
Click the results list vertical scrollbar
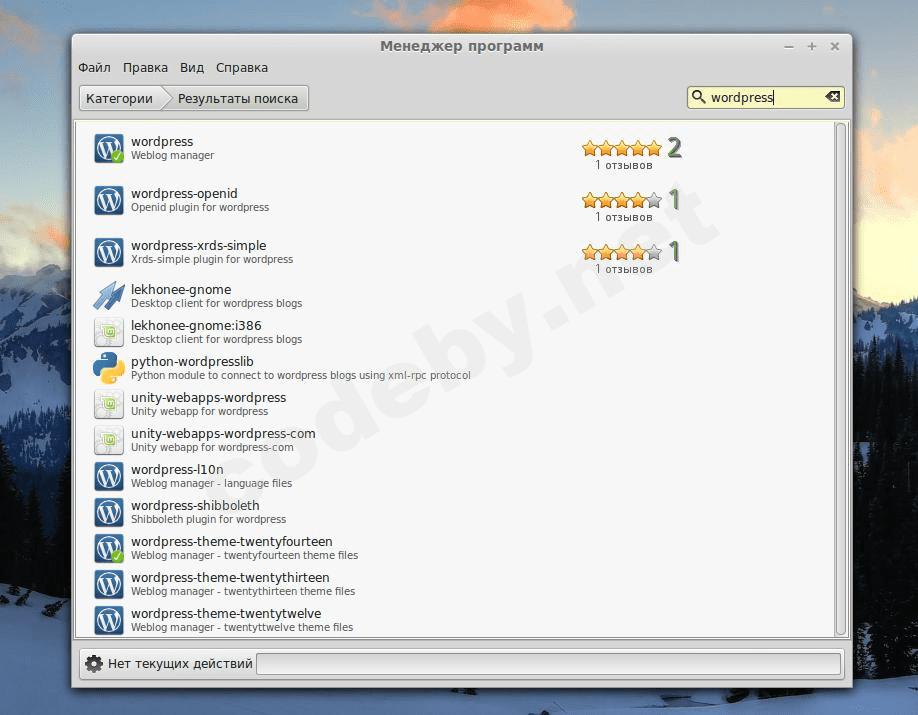click(841, 379)
